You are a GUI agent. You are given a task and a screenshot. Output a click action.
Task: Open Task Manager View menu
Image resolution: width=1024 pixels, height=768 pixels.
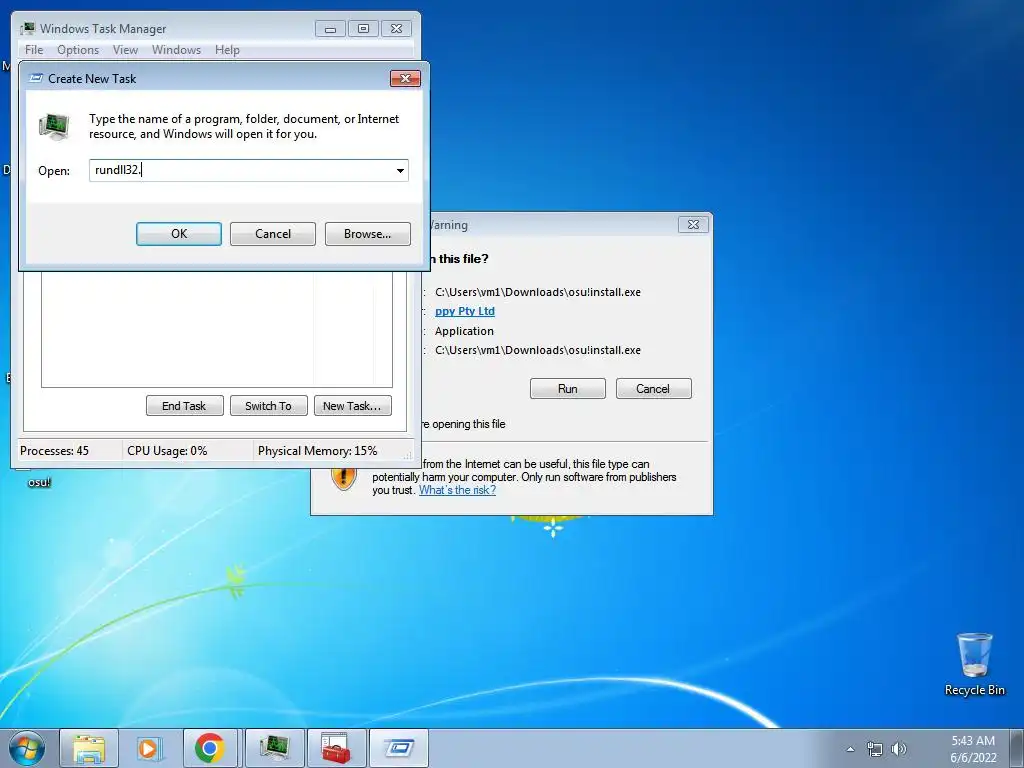click(125, 50)
